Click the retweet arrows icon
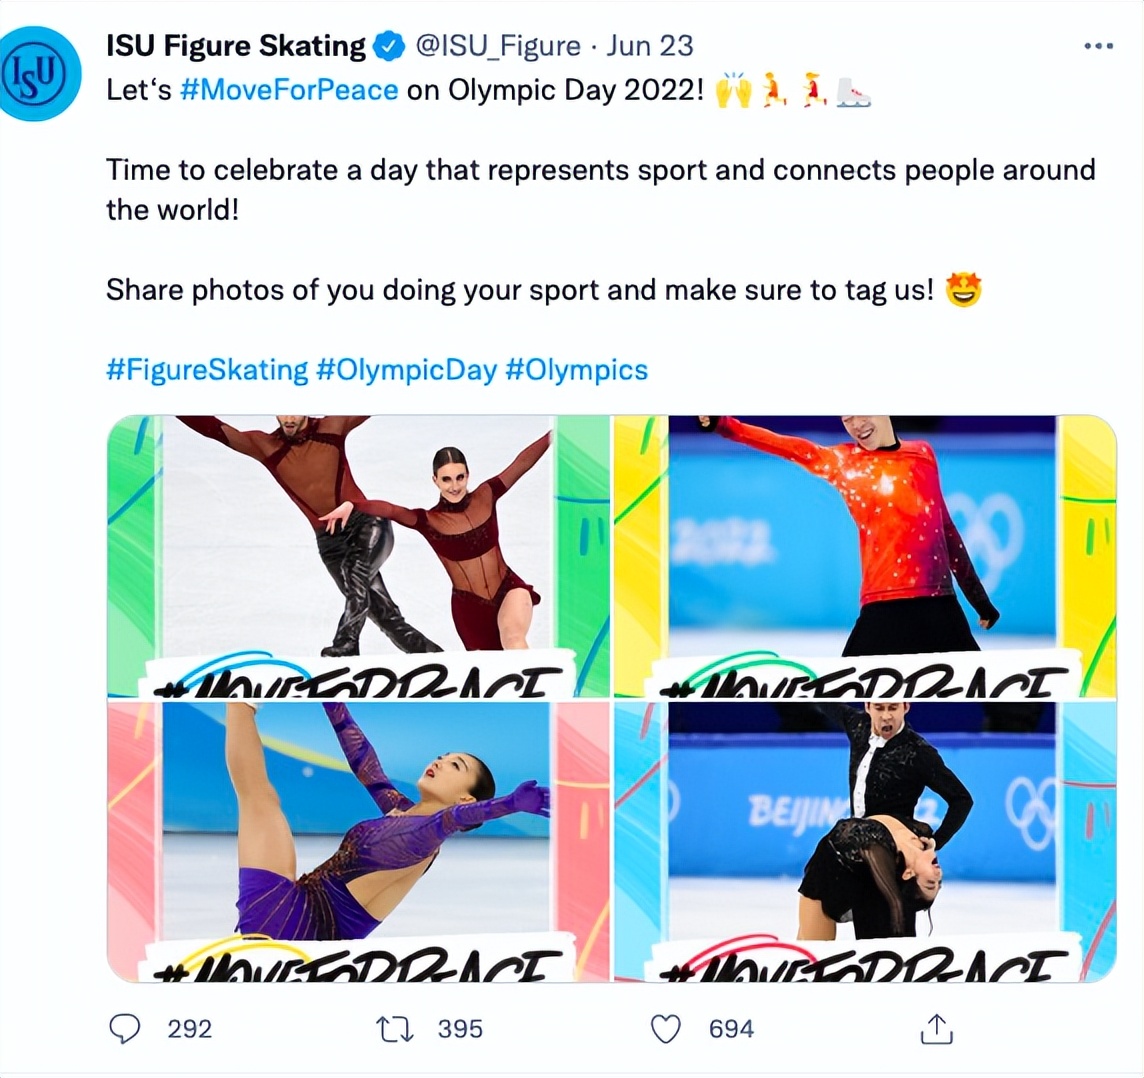1144x1078 pixels. click(395, 1029)
